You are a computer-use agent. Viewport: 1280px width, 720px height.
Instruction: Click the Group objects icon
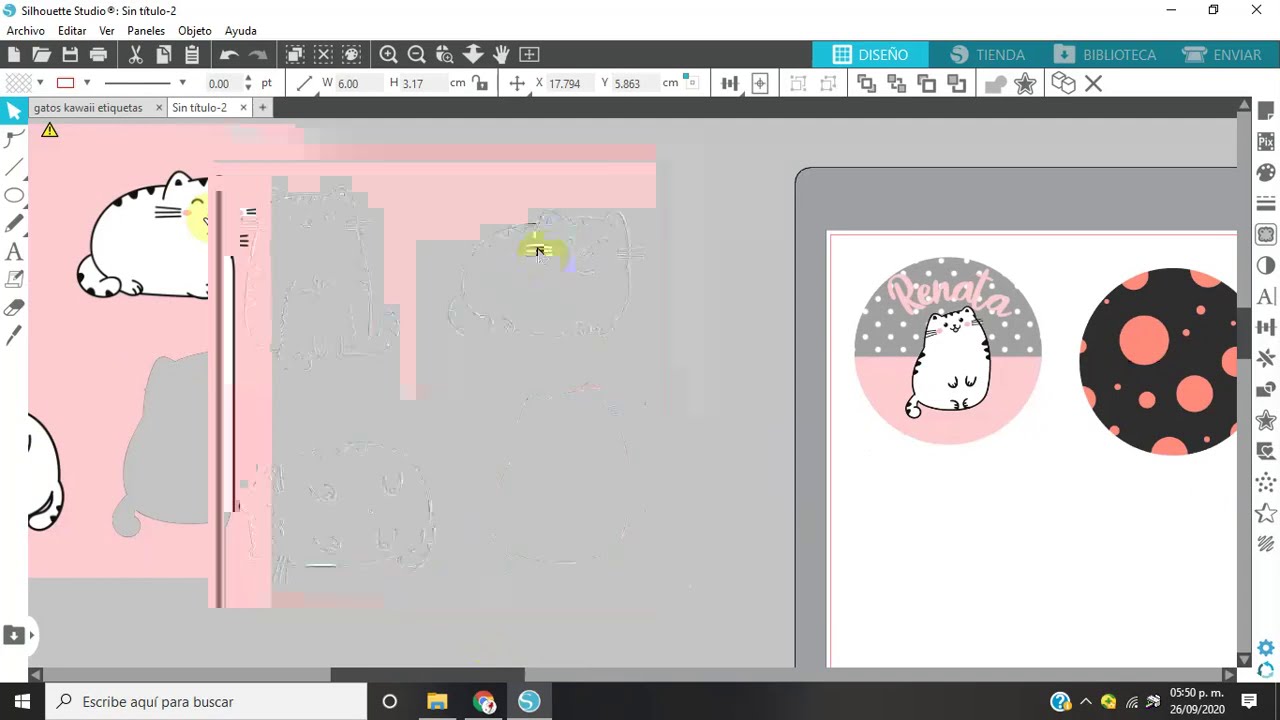(x=798, y=84)
